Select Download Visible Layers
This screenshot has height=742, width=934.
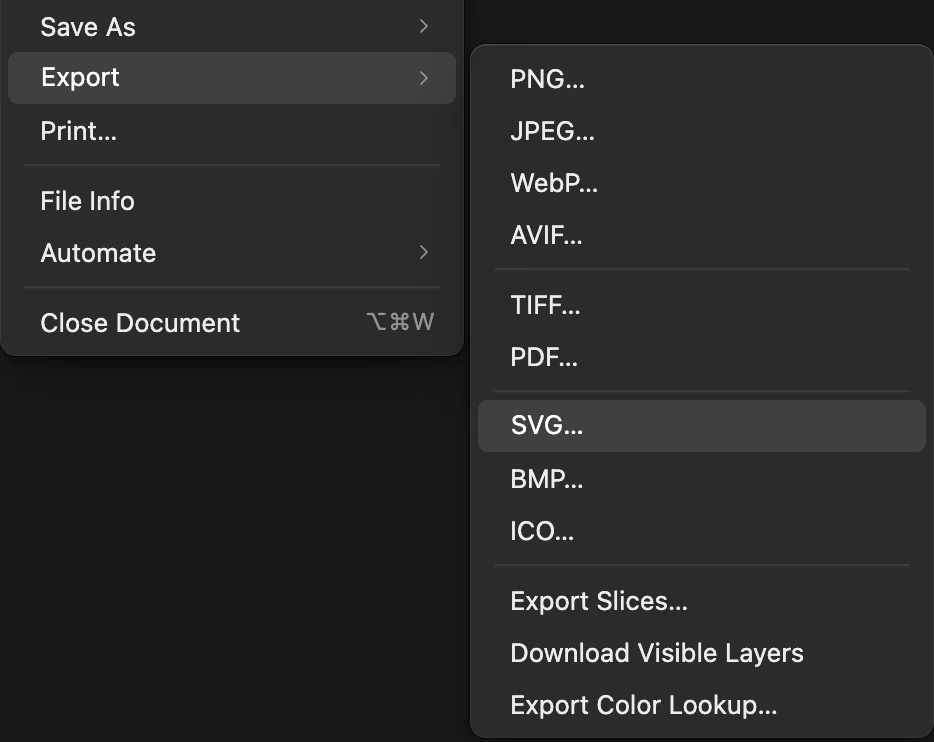click(702, 653)
